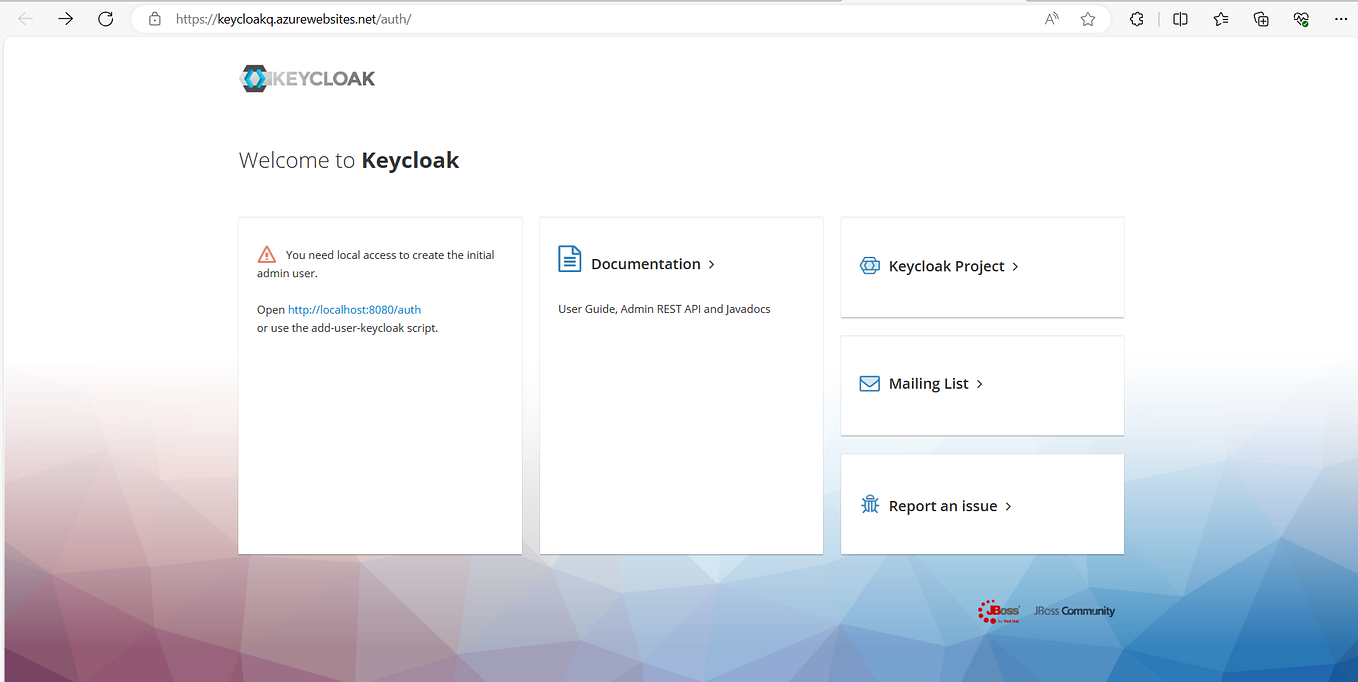Viewport: 1358px width, 682px height.
Task: Open Browser essentials heart icon
Action: pos(1300,19)
